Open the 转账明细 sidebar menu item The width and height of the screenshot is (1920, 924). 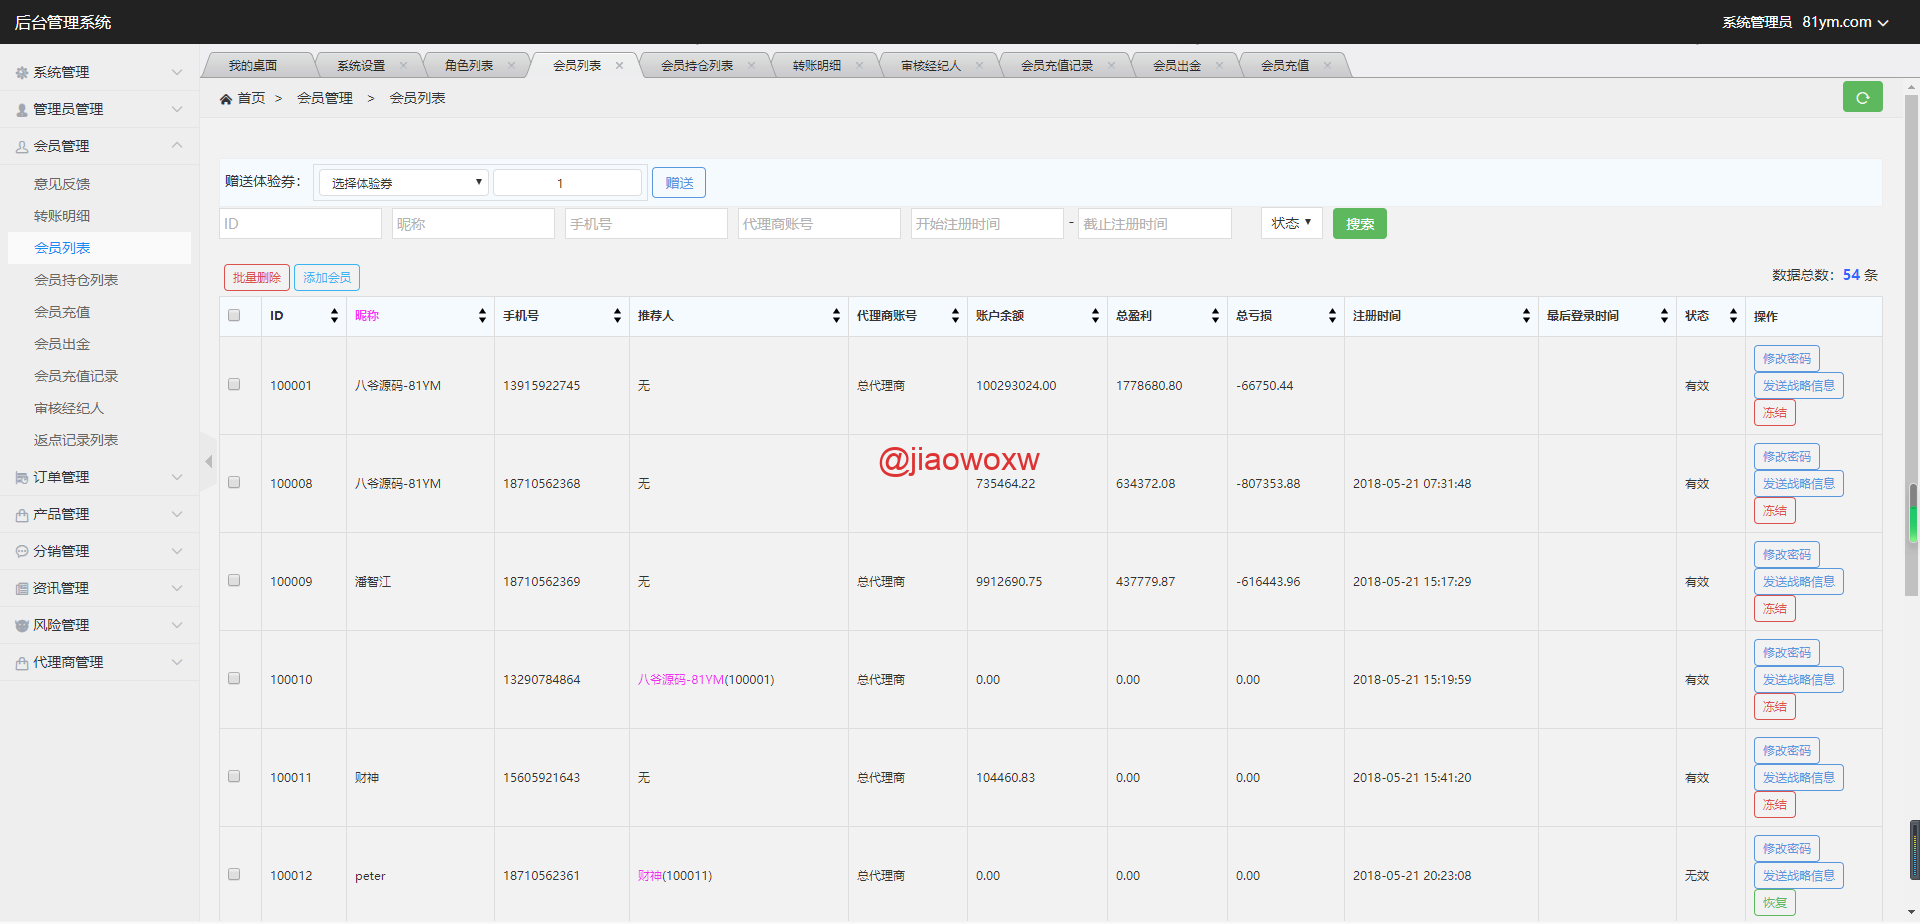coord(62,216)
